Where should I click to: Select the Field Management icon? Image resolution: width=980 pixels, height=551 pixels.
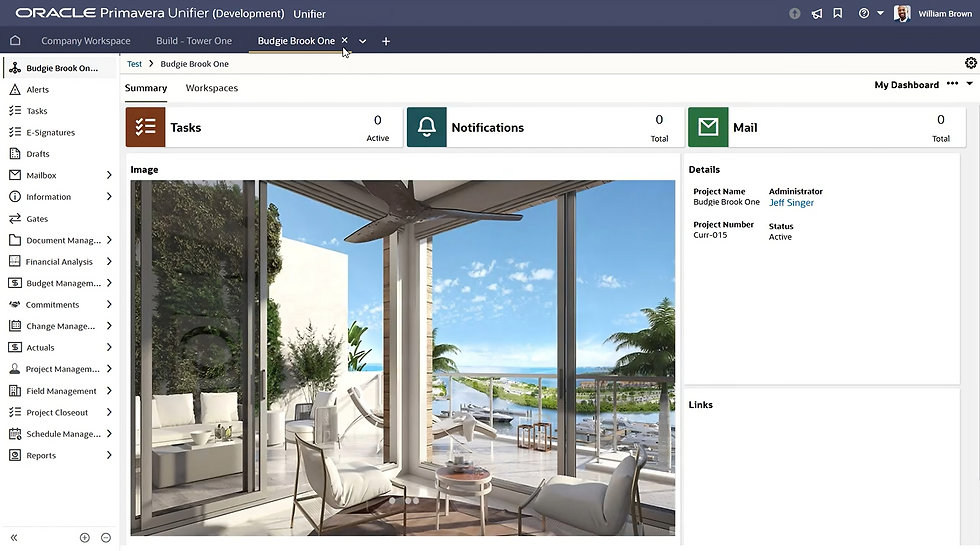[x=15, y=390]
